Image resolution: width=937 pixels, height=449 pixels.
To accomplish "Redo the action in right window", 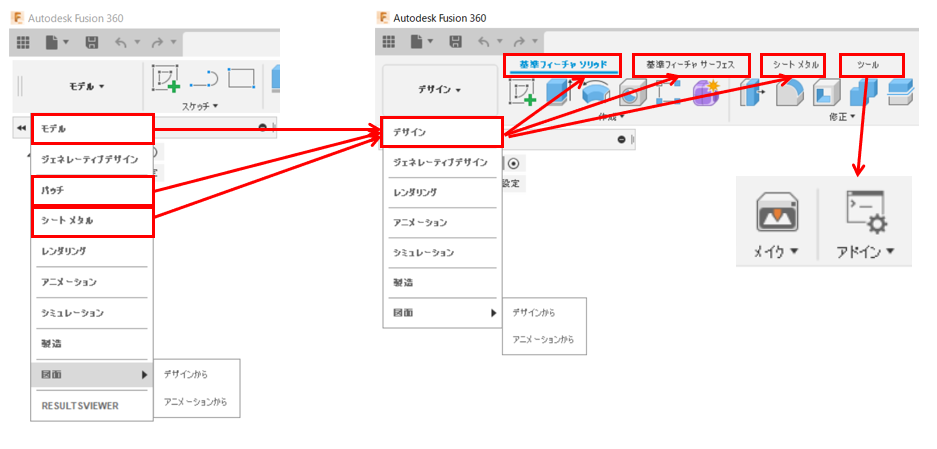I will 520,41.
